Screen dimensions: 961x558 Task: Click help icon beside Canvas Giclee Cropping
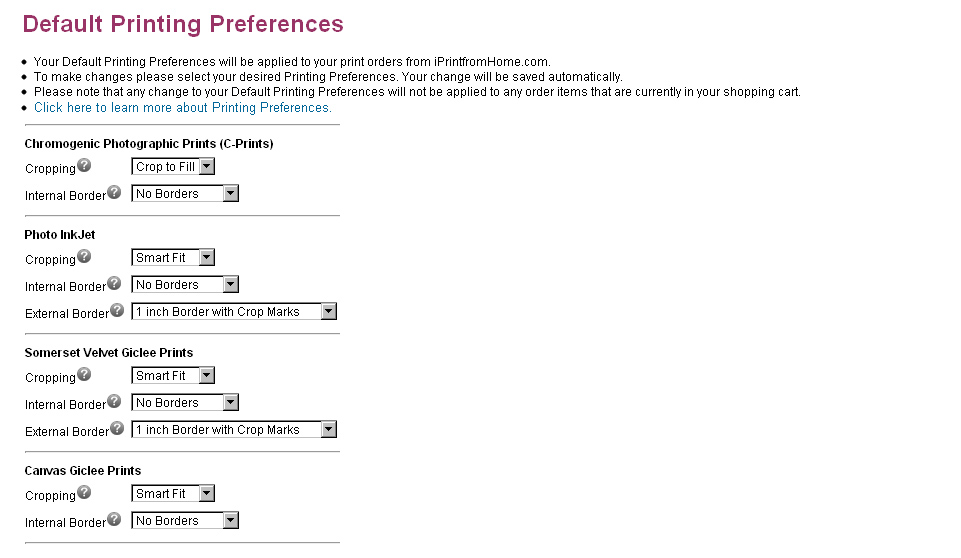coord(84,493)
